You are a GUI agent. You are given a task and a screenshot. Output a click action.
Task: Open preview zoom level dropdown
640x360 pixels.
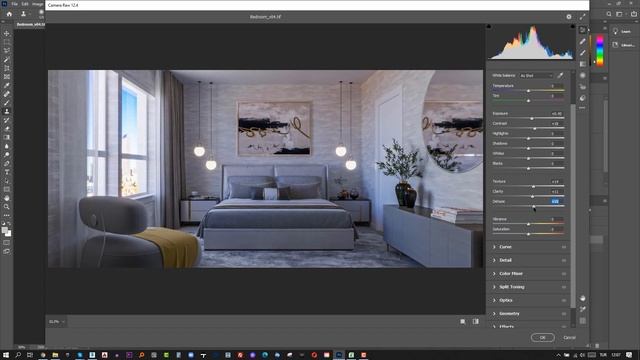[56, 322]
